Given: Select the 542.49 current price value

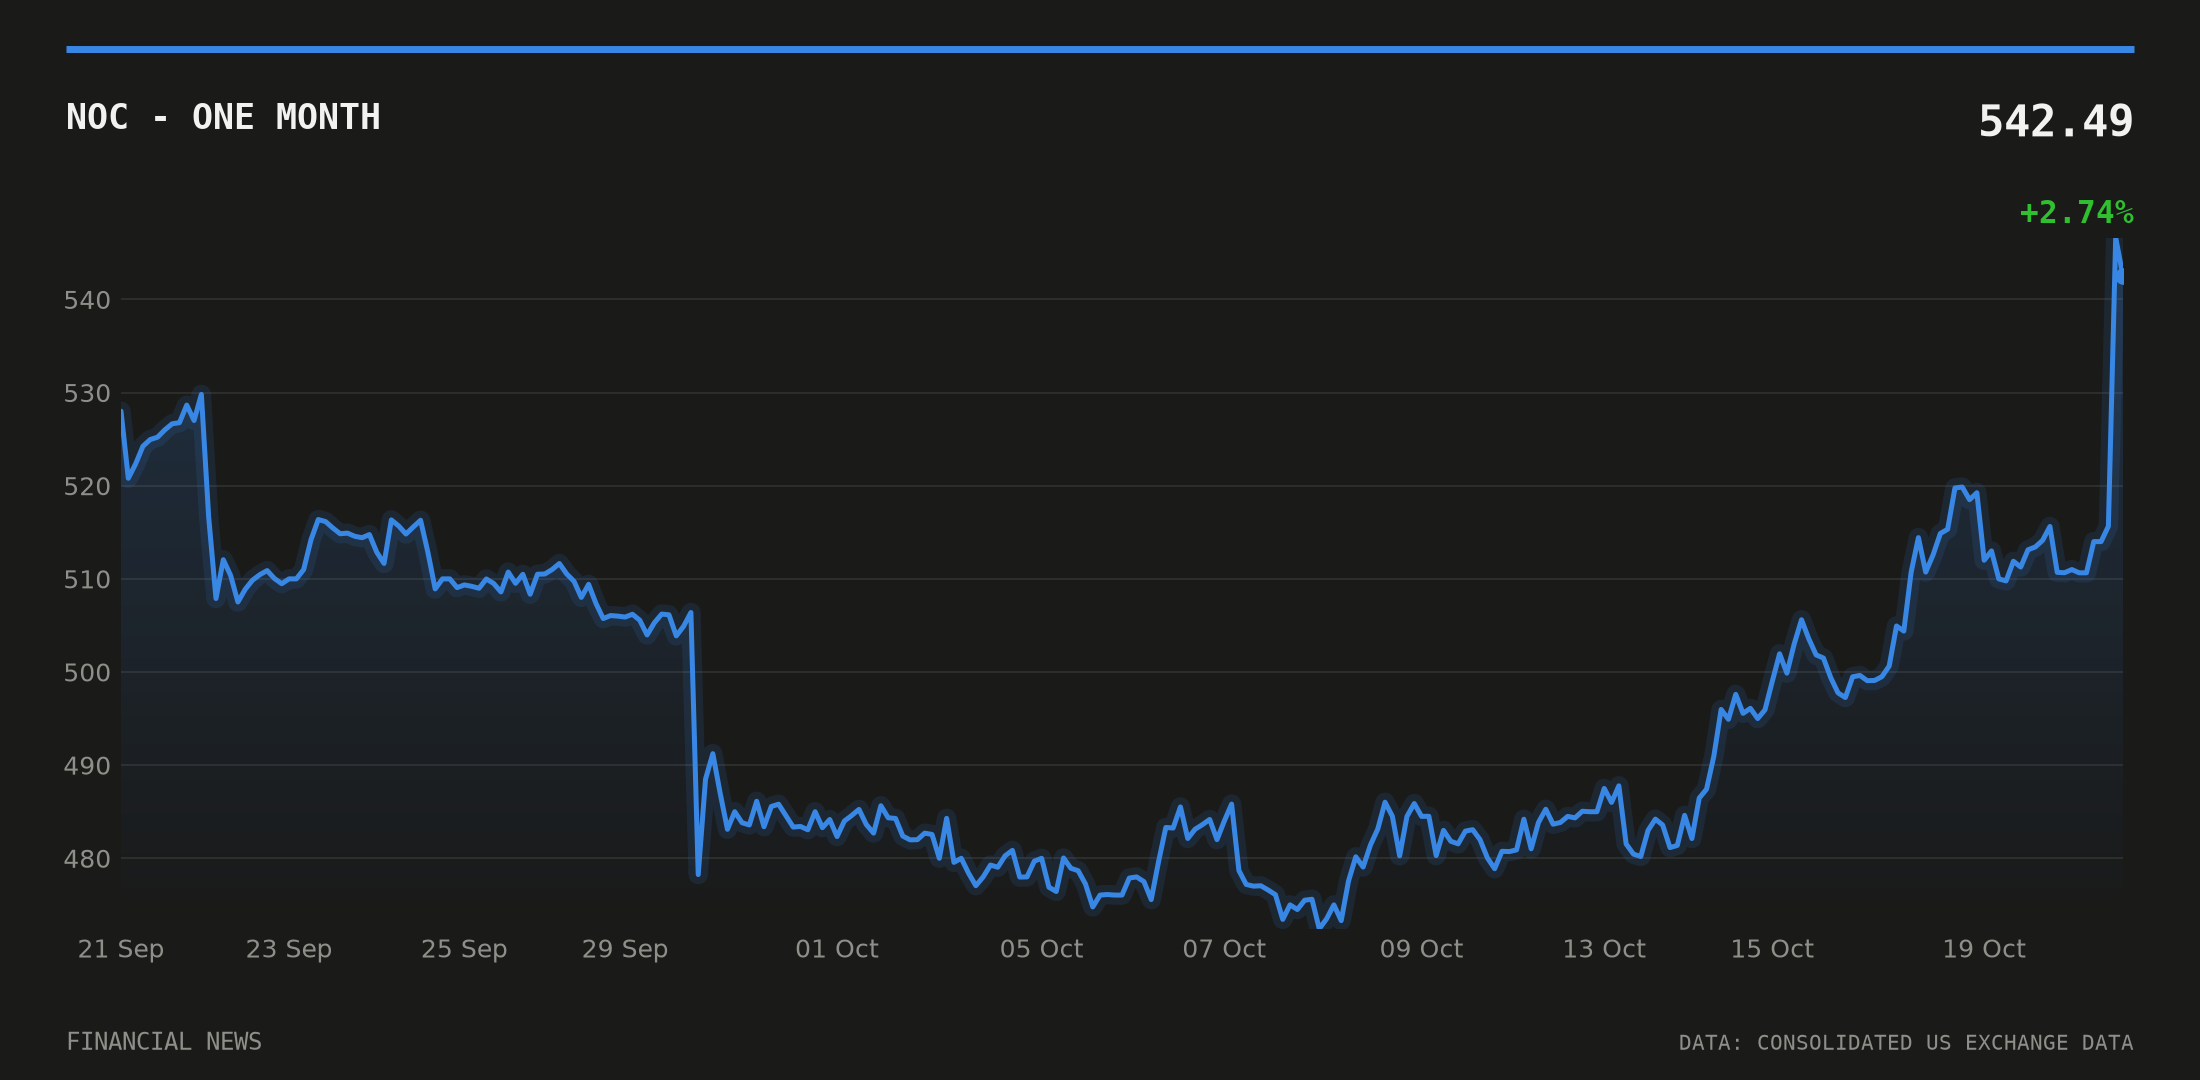Looking at the screenshot, I should 2056,122.
